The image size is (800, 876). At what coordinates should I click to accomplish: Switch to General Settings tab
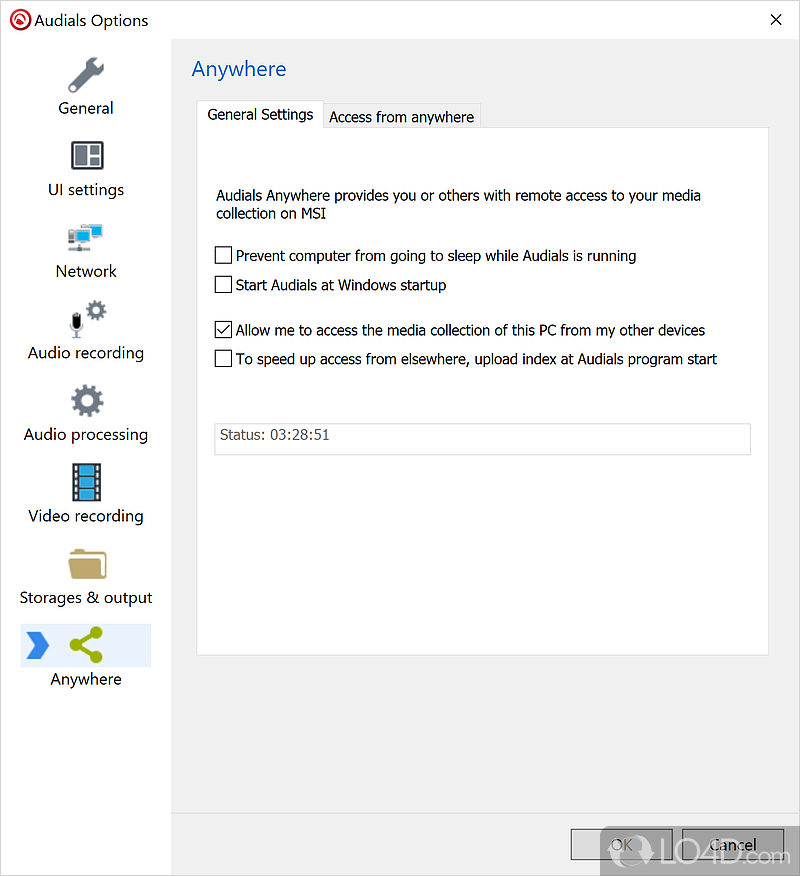(260, 115)
